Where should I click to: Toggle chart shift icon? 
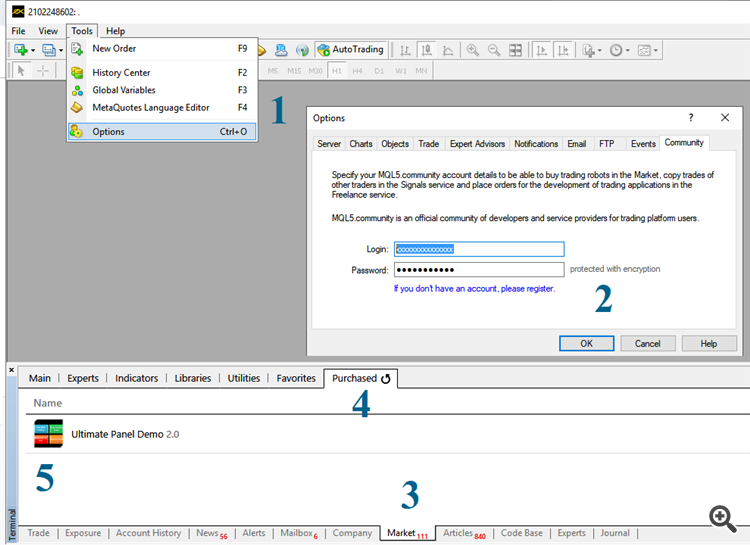tap(563, 50)
